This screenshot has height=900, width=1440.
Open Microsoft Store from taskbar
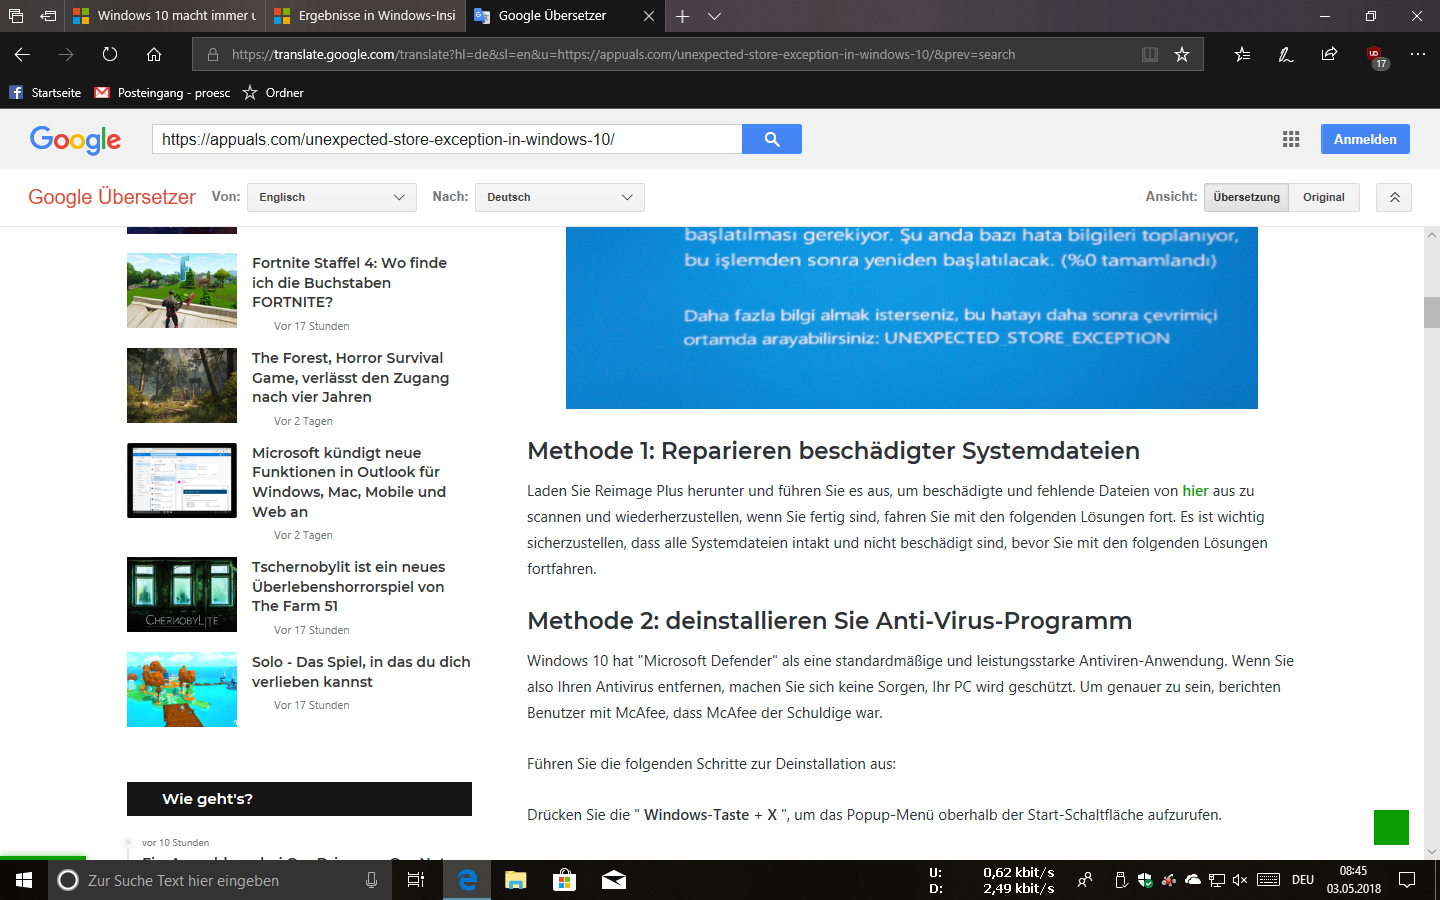point(564,880)
